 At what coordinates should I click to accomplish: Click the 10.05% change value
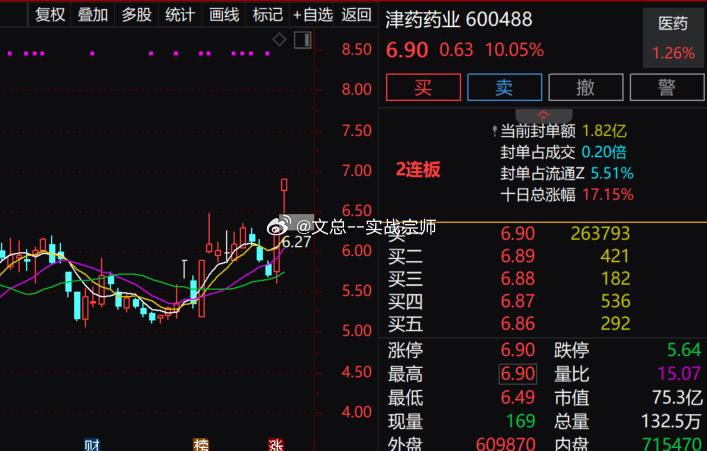click(x=514, y=50)
